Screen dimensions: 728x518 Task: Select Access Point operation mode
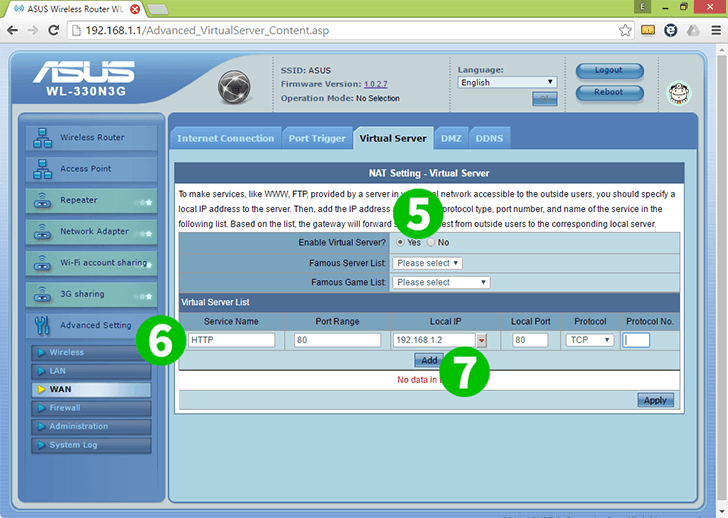pyautogui.click(x=91, y=169)
